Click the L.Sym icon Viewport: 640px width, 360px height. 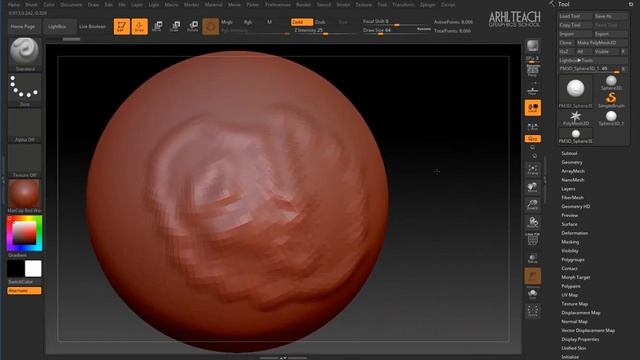pyautogui.click(x=533, y=127)
